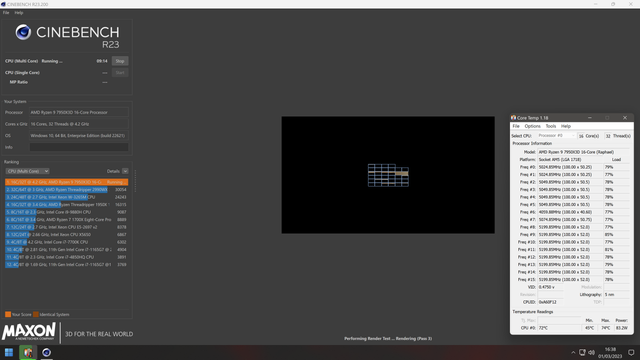Open the Core Temp File menu
The image size is (640, 360).
pyautogui.click(x=516, y=126)
